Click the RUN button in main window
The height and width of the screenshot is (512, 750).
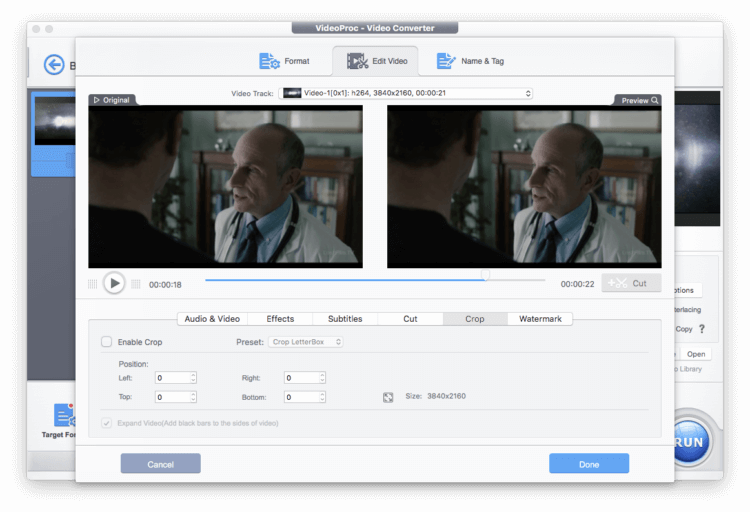coord(691,442)
